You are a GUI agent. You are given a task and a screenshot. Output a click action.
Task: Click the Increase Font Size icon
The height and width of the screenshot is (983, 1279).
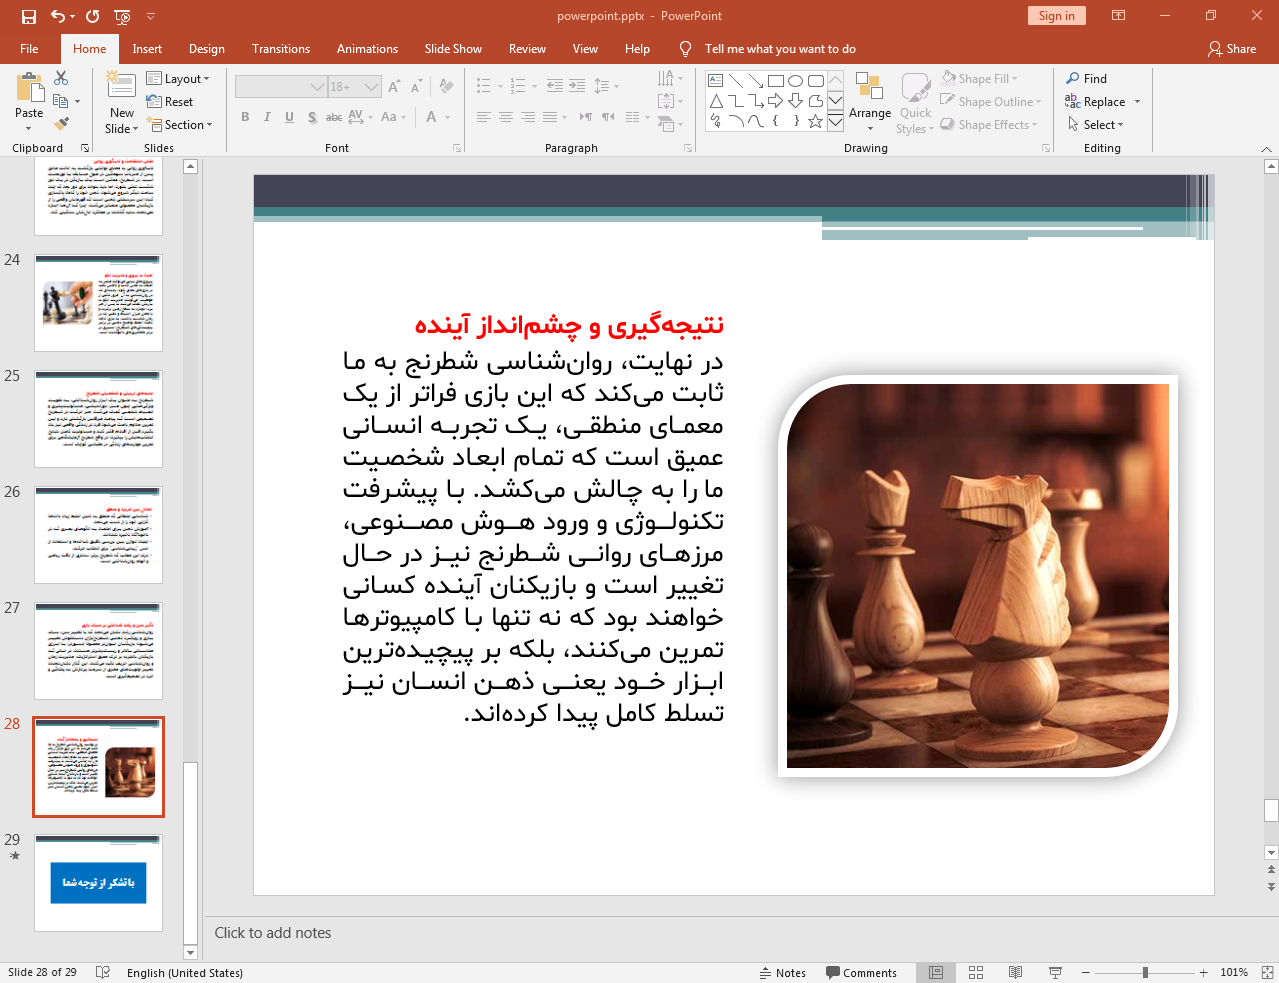coord(394,87)
